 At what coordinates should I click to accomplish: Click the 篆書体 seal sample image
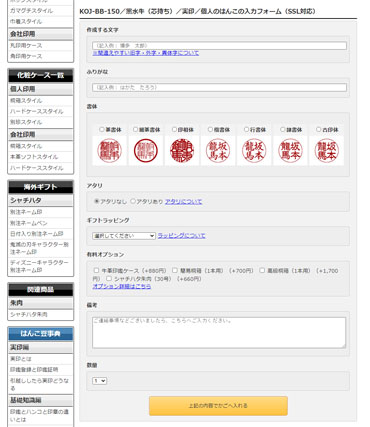click(x=110, y=151)
